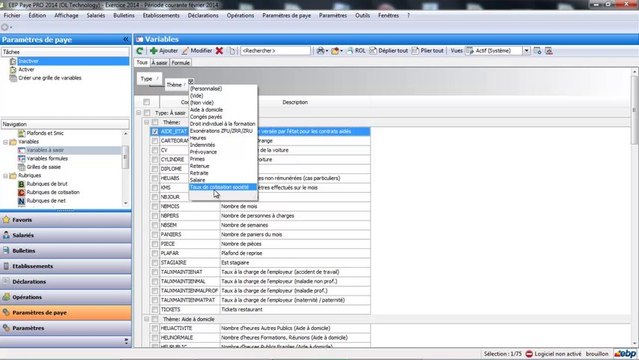Viewport: 639px width, 360px height.
Task: Check the NBMOIS row checkbox
Action: [x=155, y=206]
